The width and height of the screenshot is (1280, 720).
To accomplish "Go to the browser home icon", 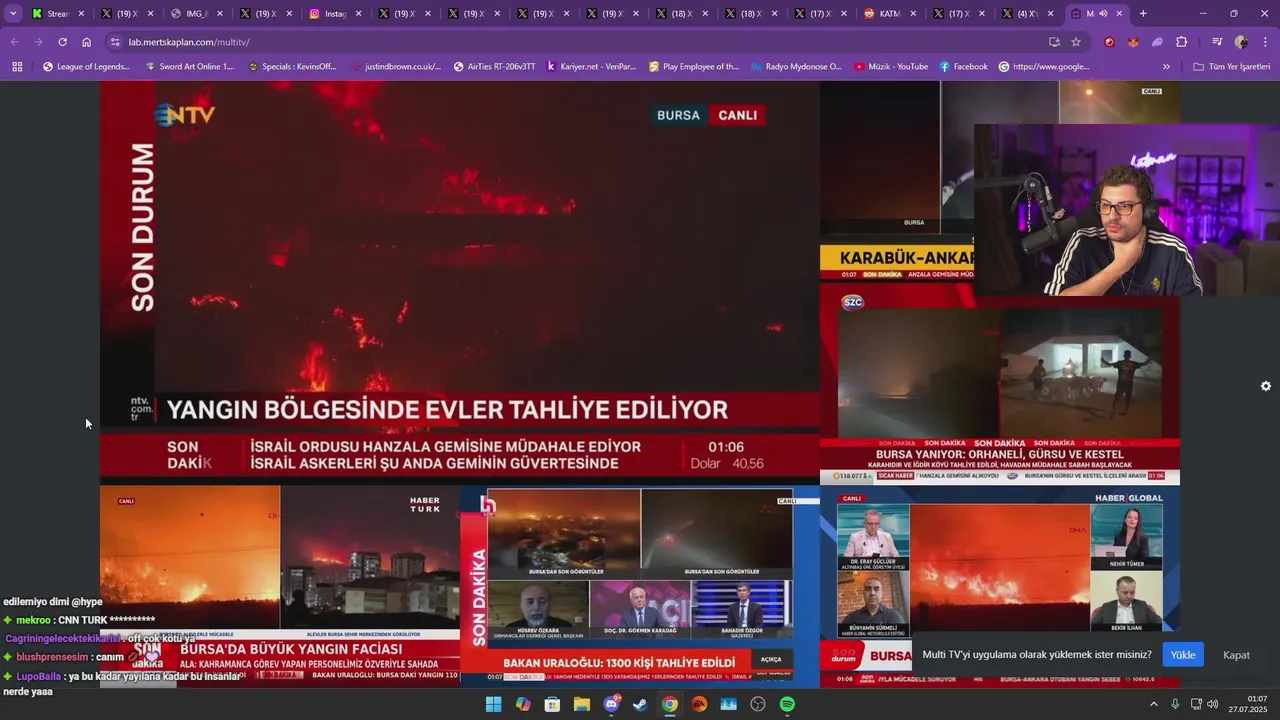I will coord(87,42).
